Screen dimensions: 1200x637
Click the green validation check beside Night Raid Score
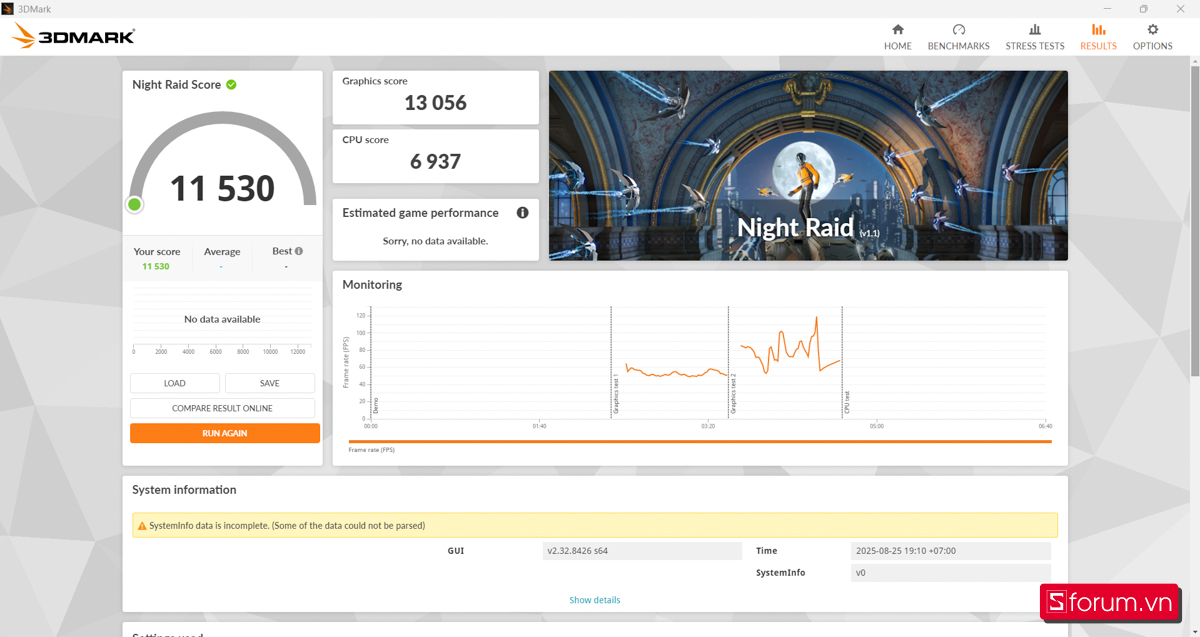231,85
